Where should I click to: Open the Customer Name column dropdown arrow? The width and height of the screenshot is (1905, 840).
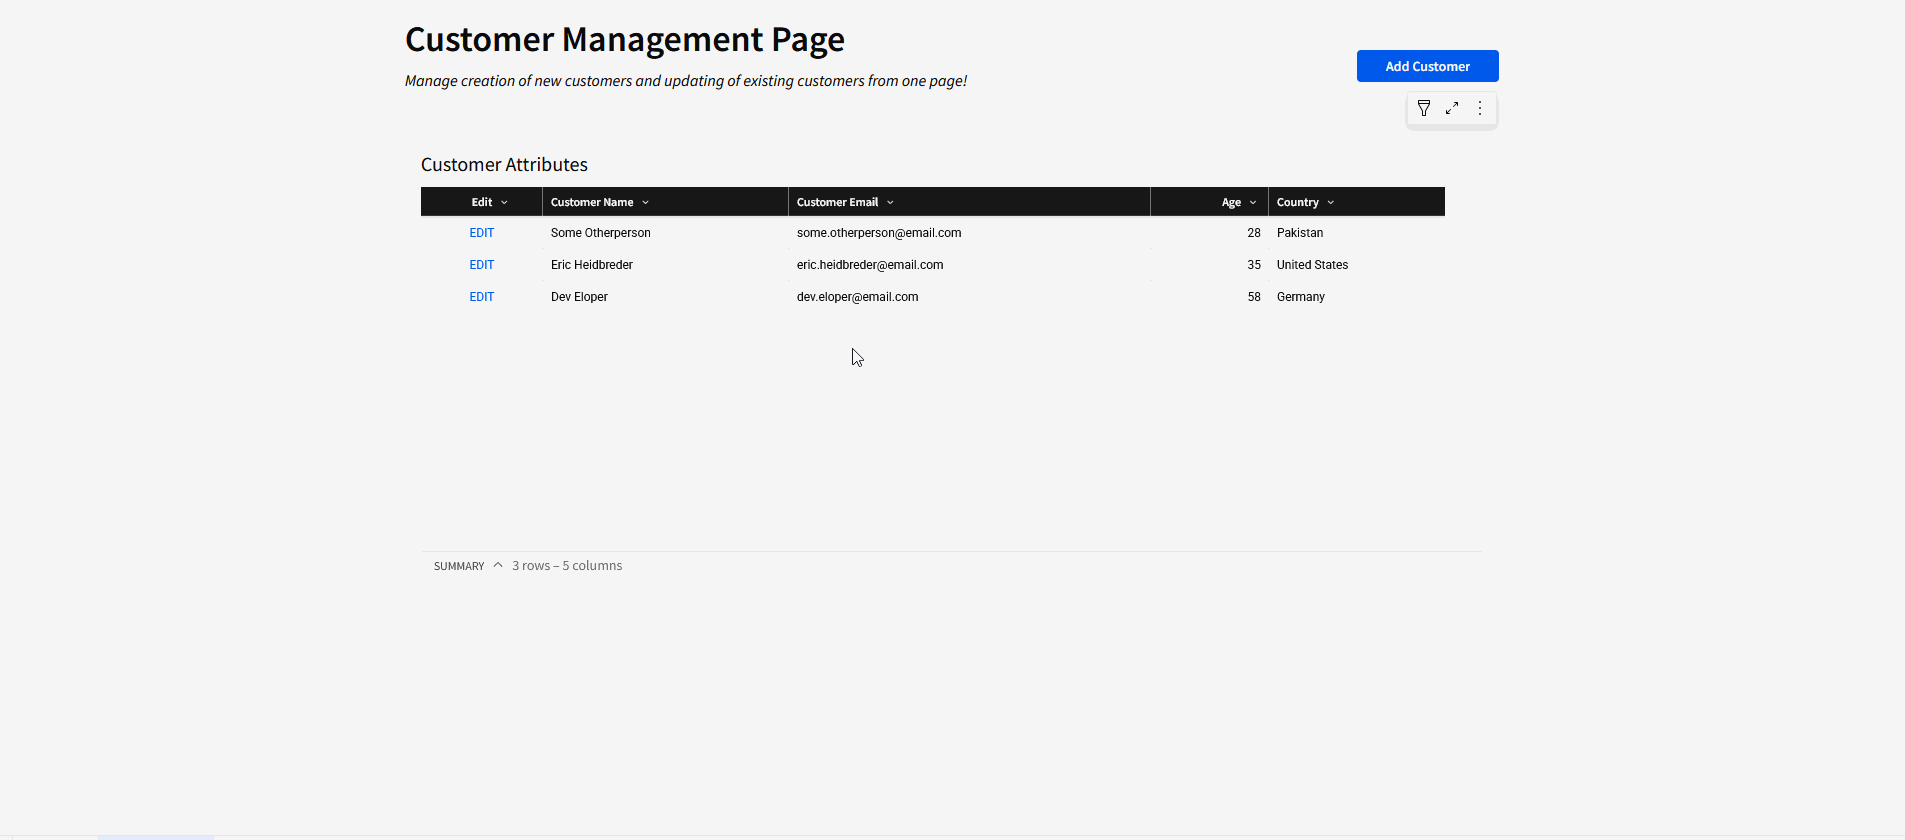point(645,203)
